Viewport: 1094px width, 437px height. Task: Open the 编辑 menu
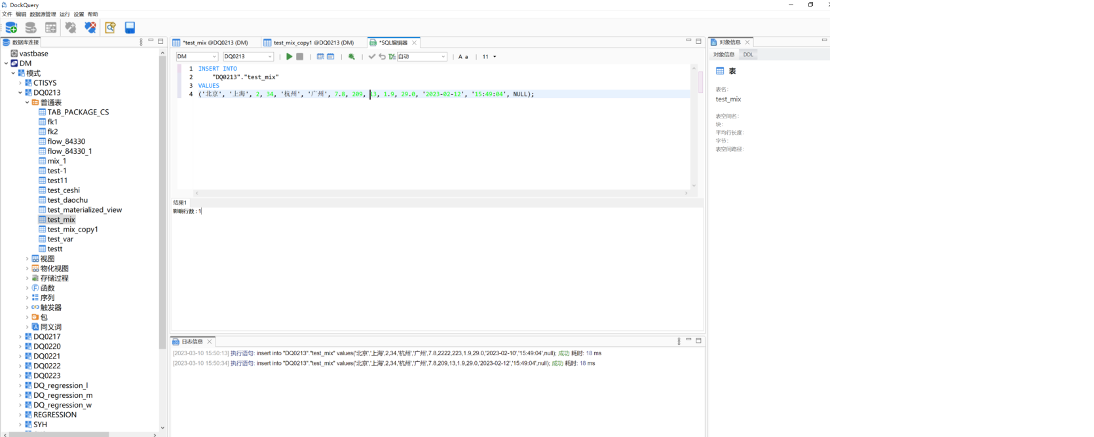point(21,14)
